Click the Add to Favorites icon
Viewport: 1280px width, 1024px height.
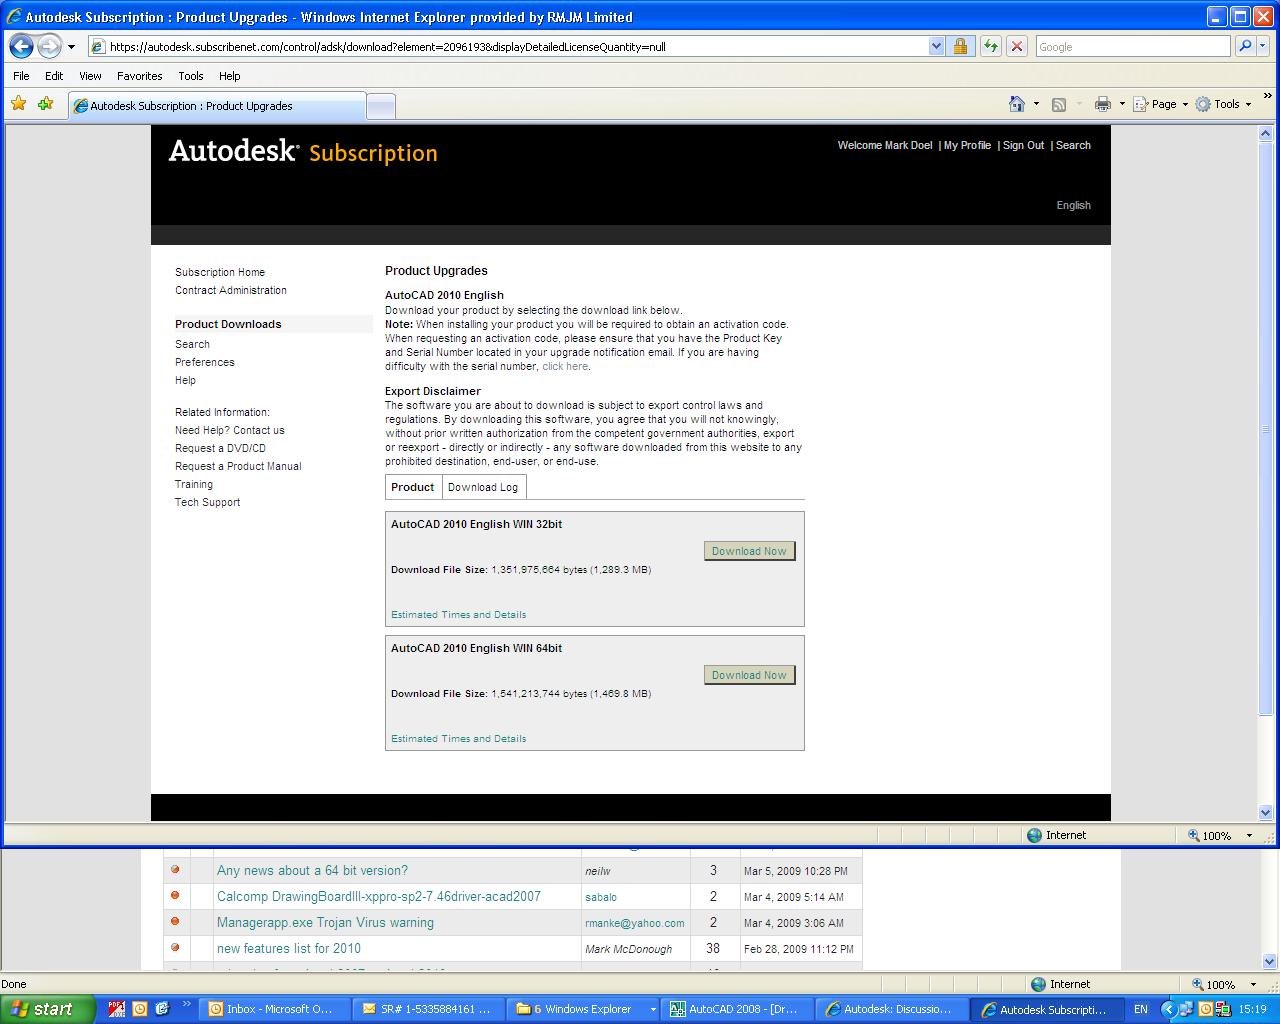pyautogui.click(x=45, y=104)
